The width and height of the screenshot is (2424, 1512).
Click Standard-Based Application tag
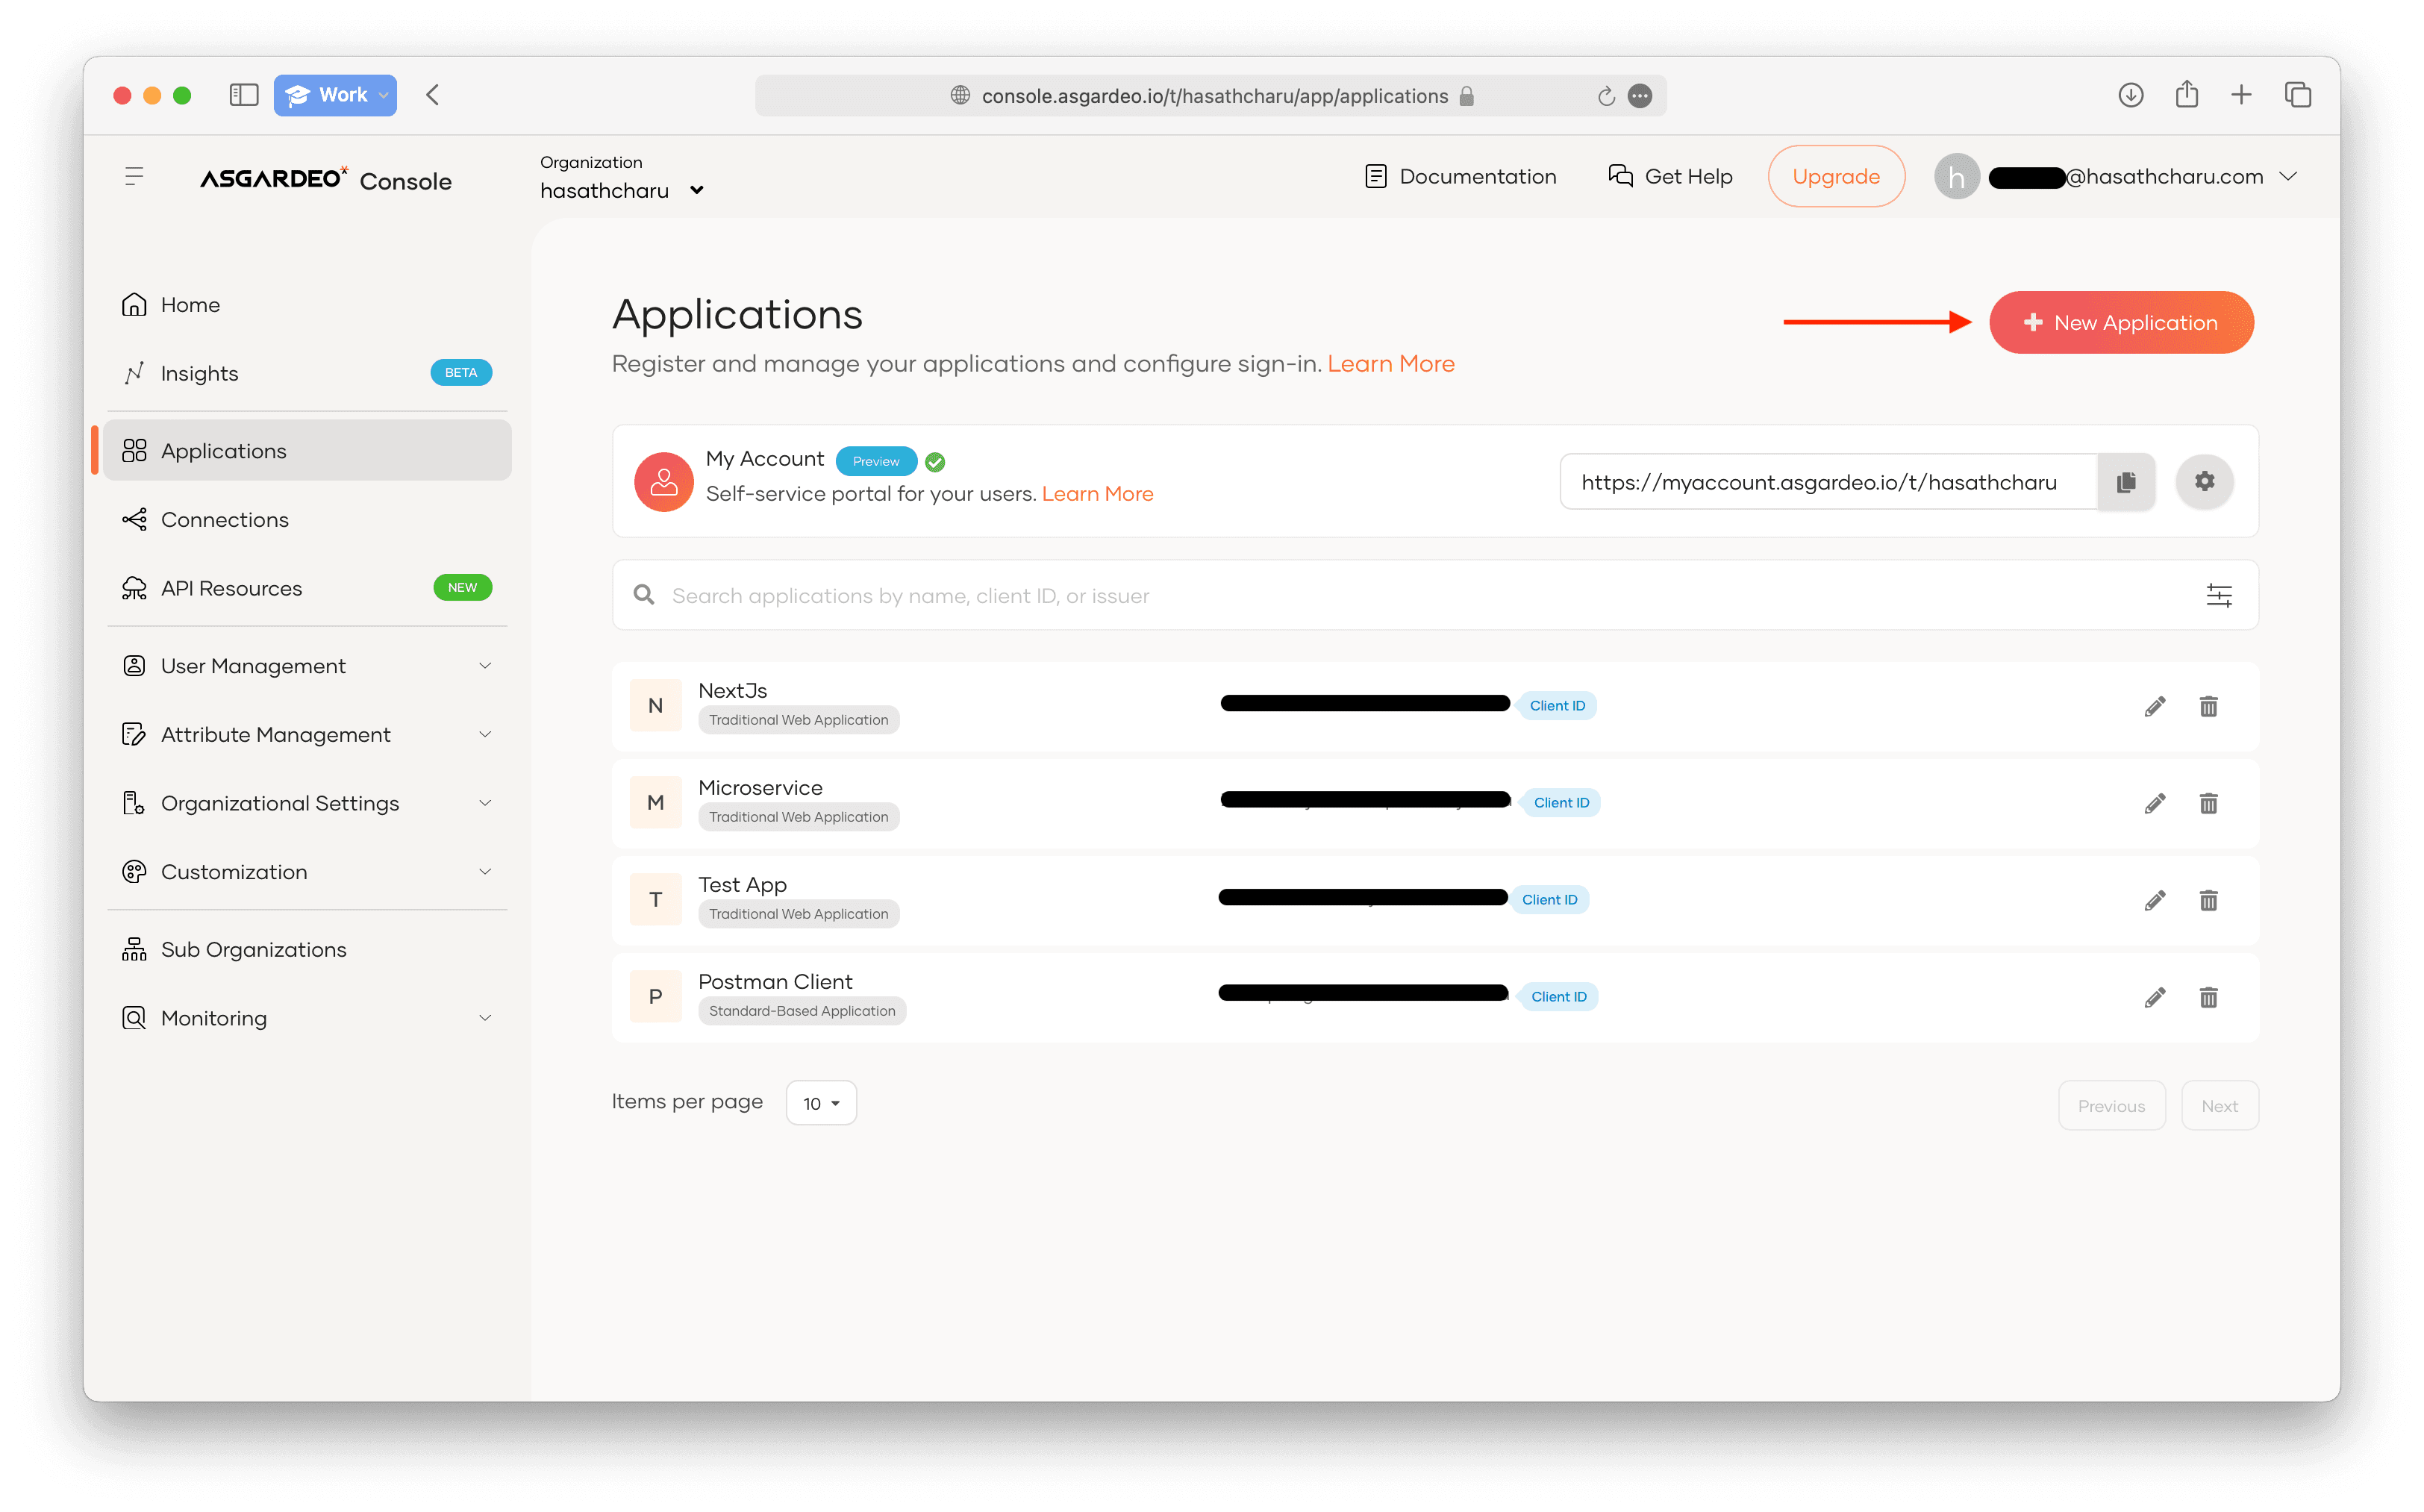click(x=802, y=1011)
